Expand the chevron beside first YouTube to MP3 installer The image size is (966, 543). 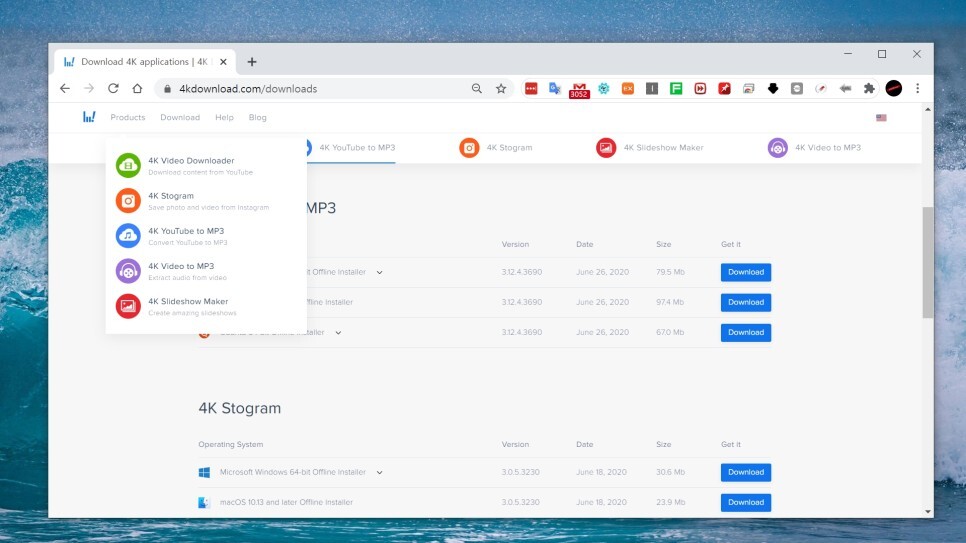pyautogui.click(x=380, y=272)
